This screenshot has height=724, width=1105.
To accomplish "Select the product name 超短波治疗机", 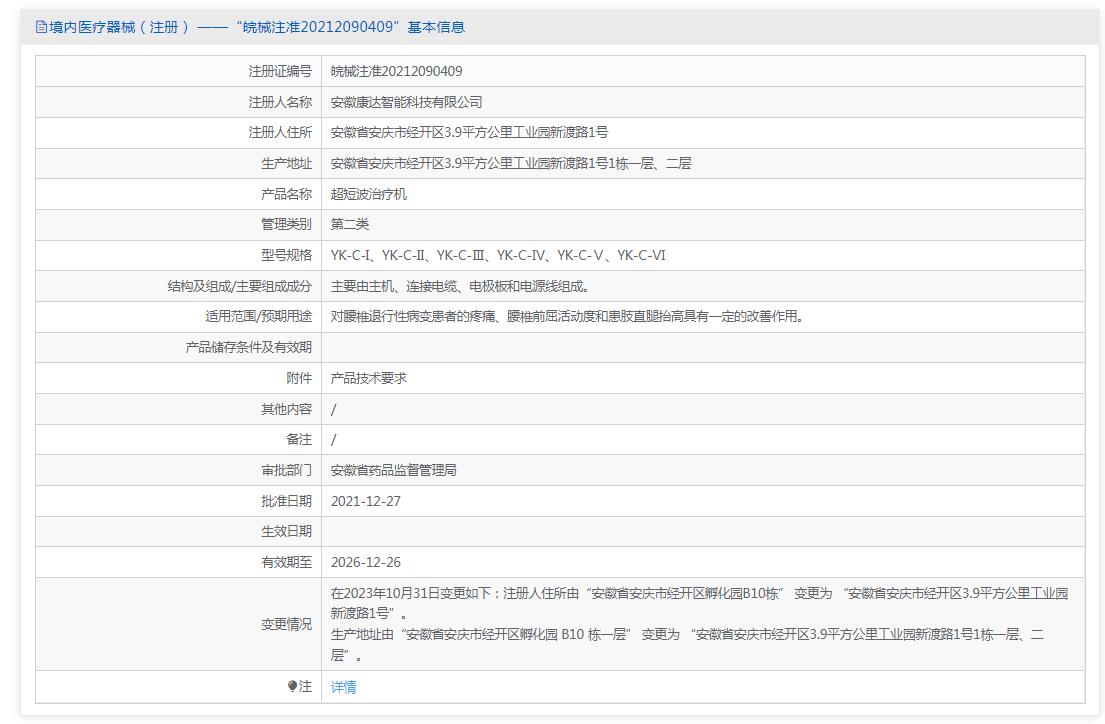I will coord(369,194).
